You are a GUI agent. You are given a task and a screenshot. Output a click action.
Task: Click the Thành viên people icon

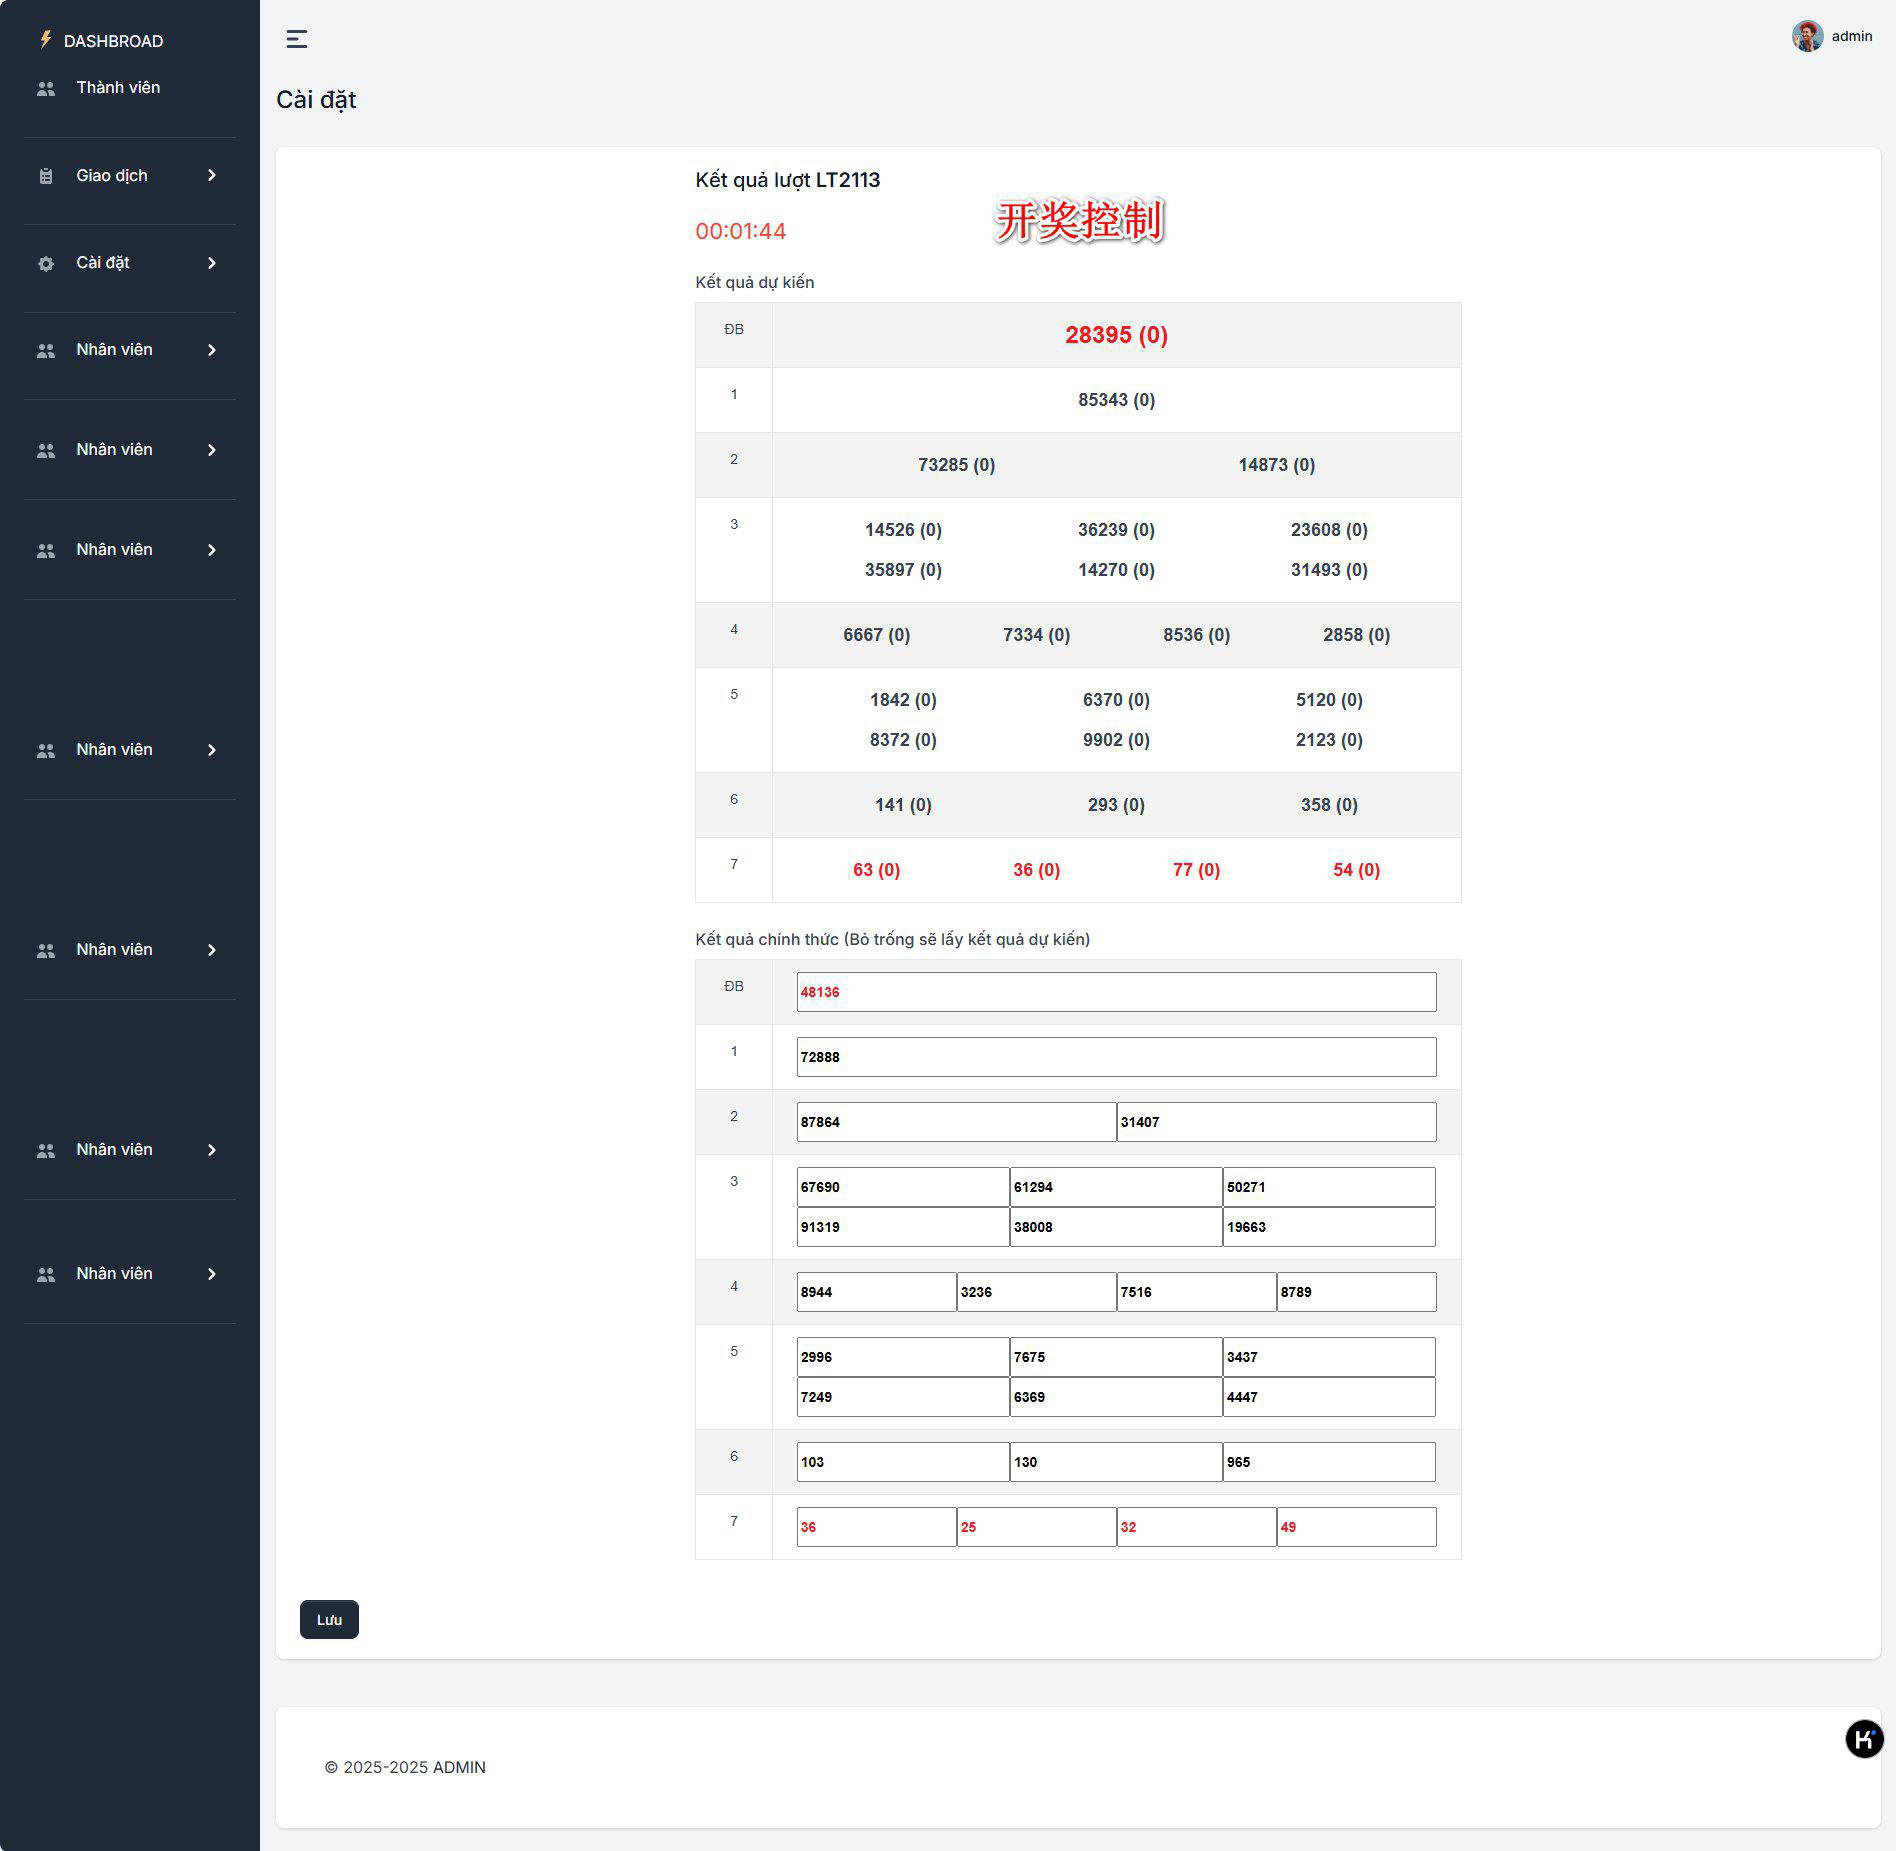[x=46, y=89]
